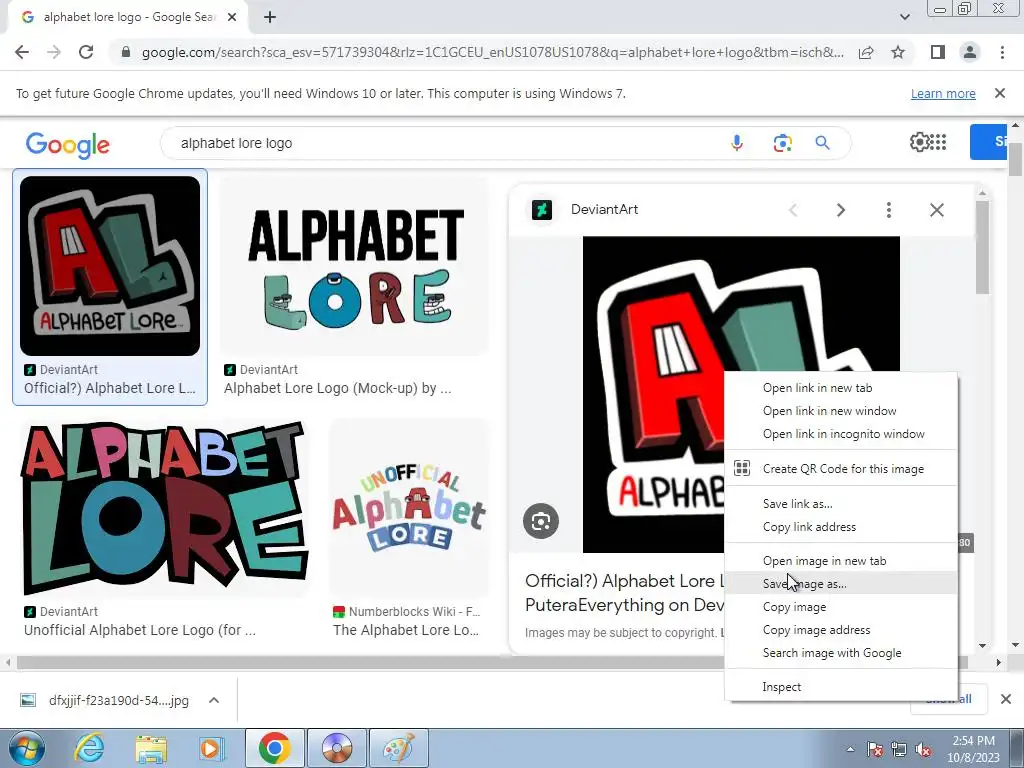
Task: Select Copy link address
Action: [x=841, y=526]
